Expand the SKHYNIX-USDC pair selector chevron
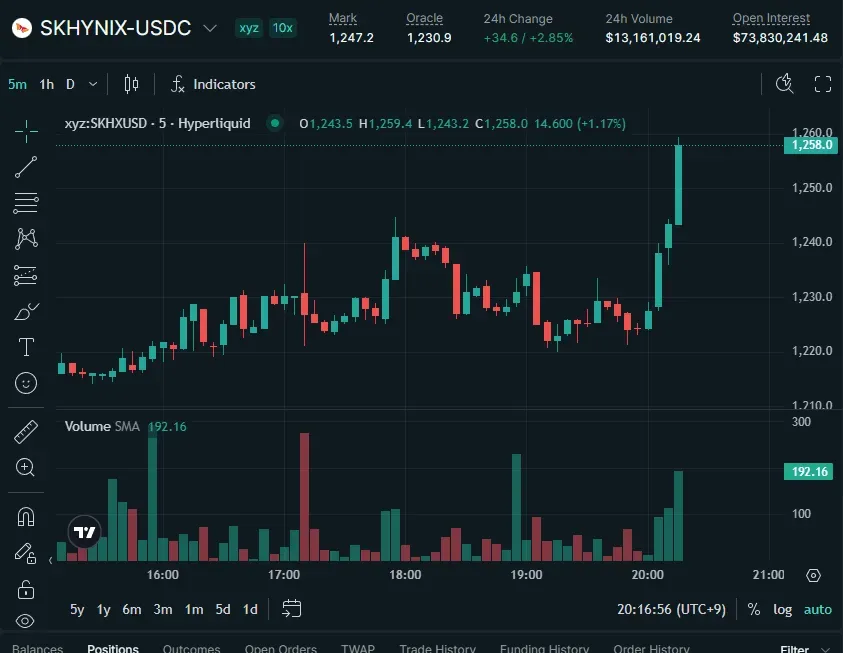Image resolution: width=843 pixels, height=653 pixels. [210, 28]
